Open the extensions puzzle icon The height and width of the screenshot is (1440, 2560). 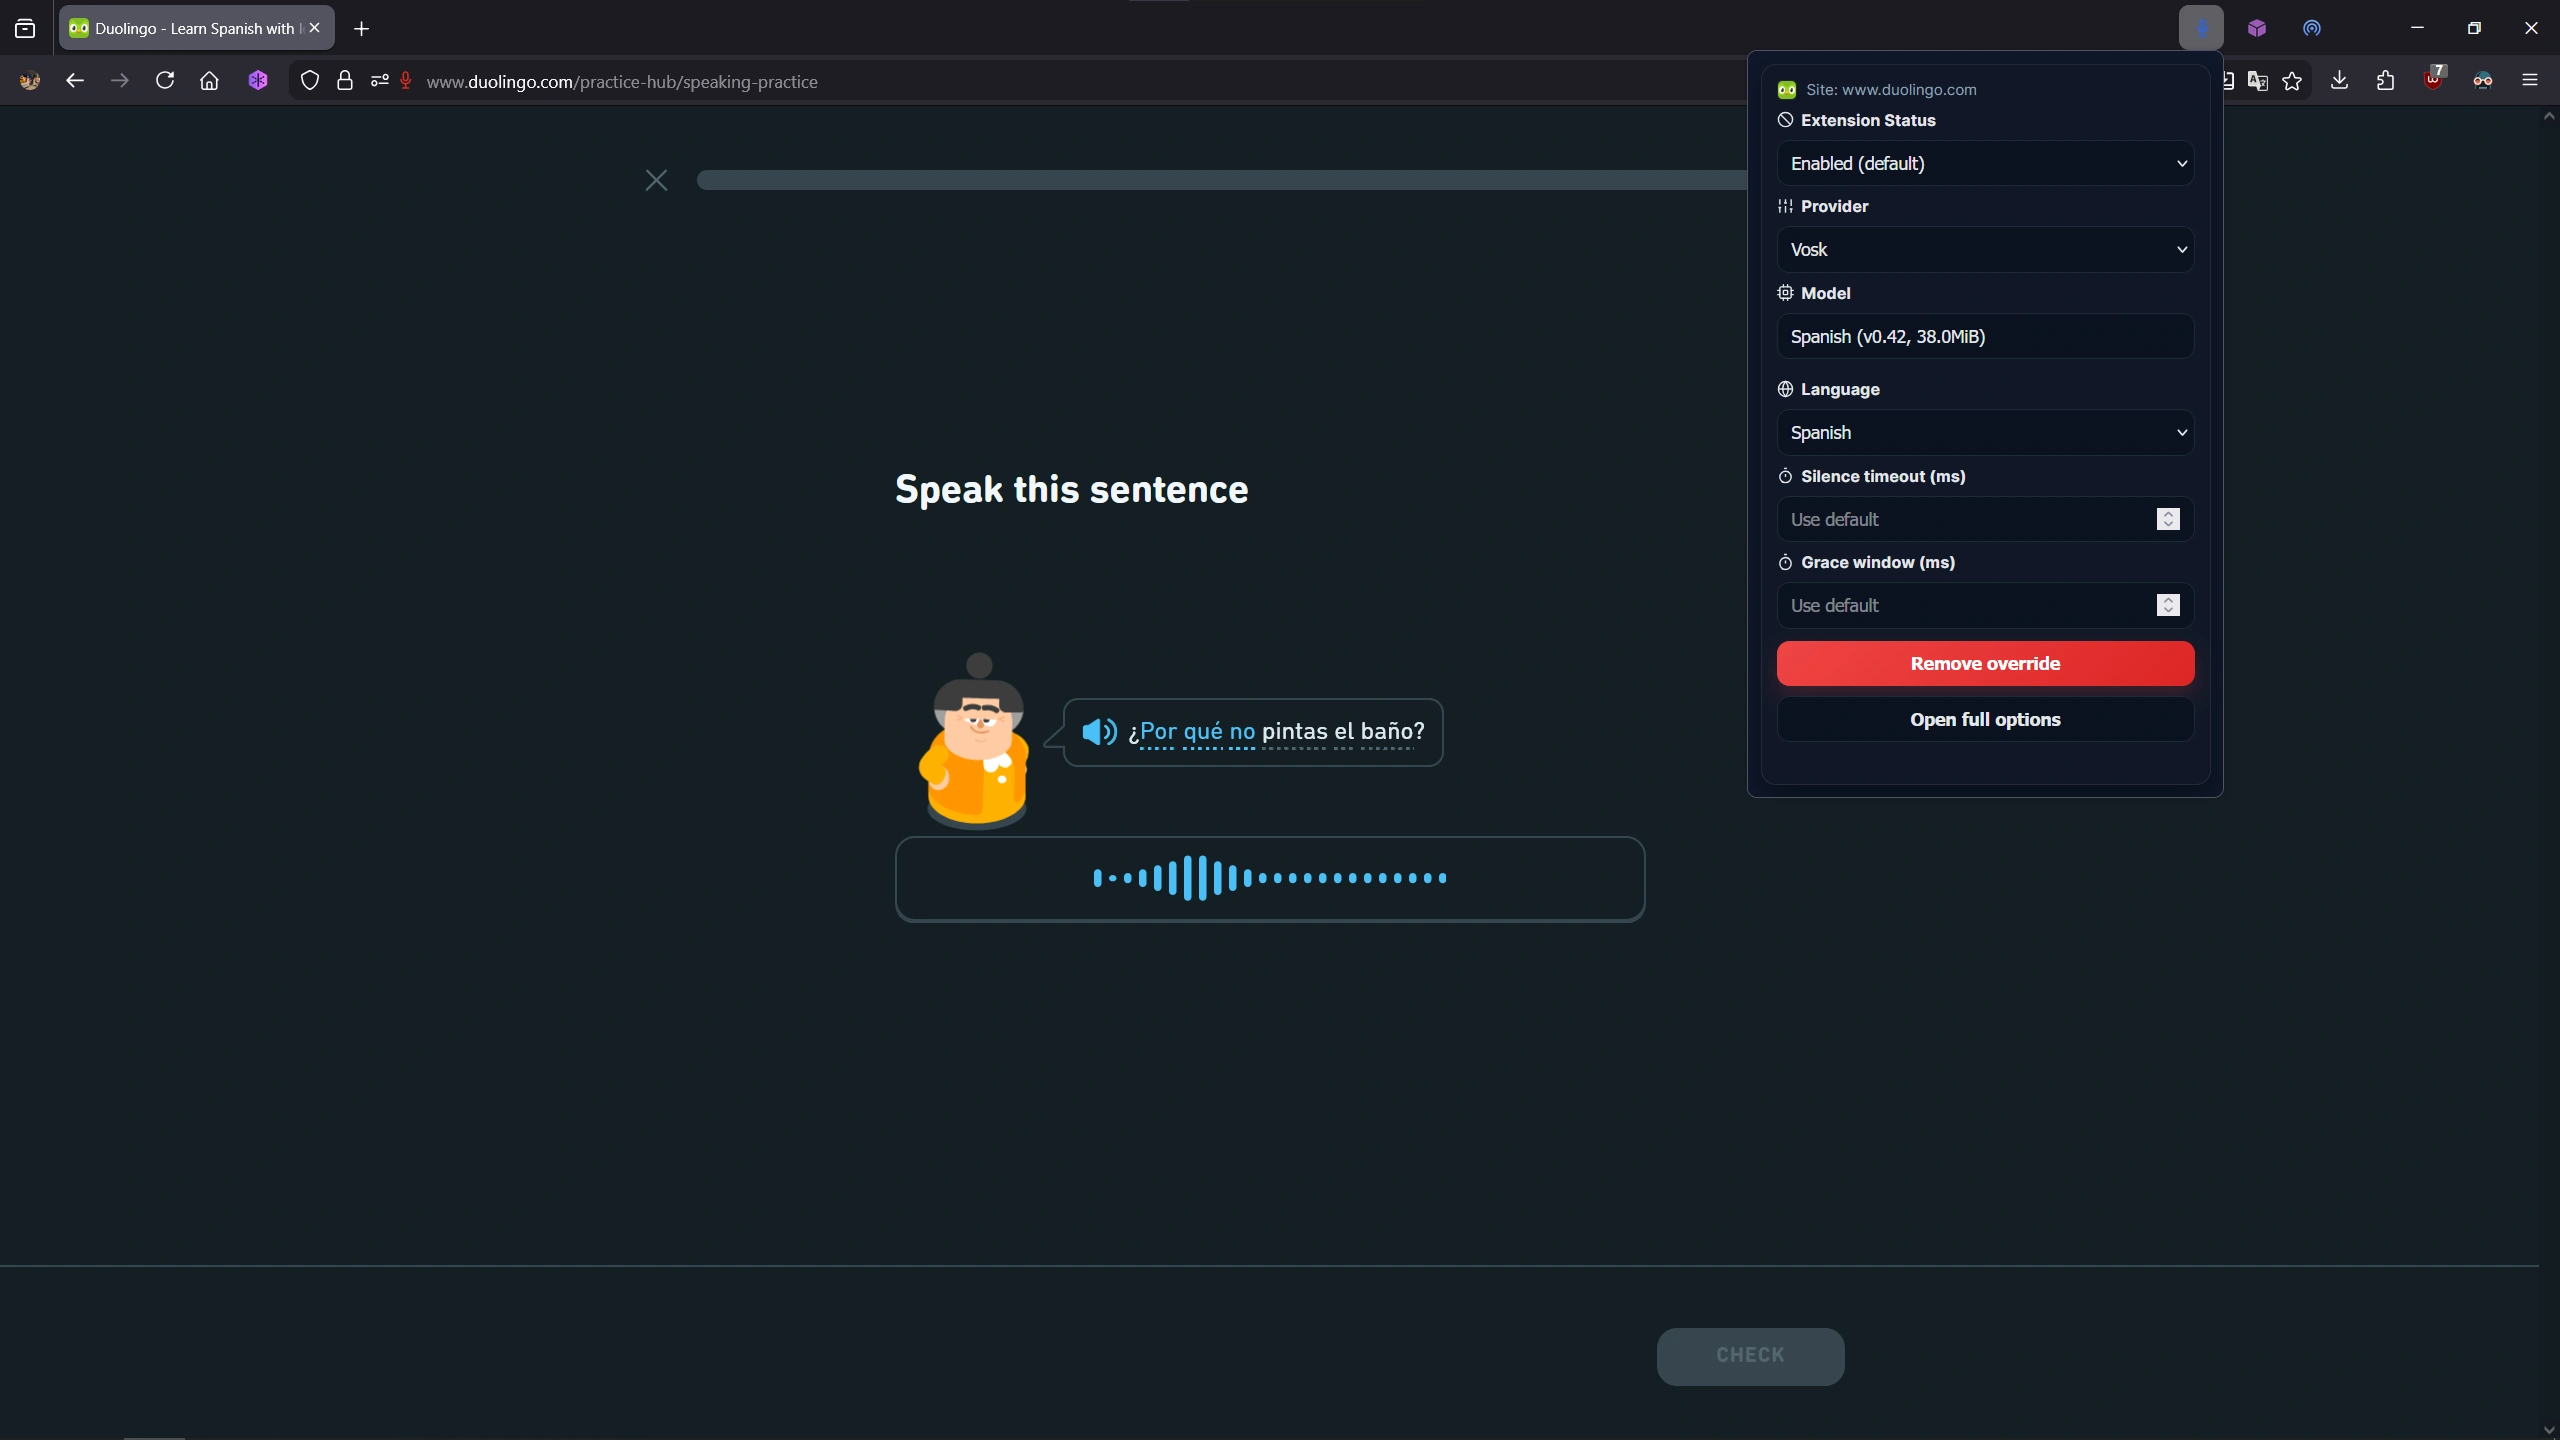pyautogui.click(x=2385, y=81)
